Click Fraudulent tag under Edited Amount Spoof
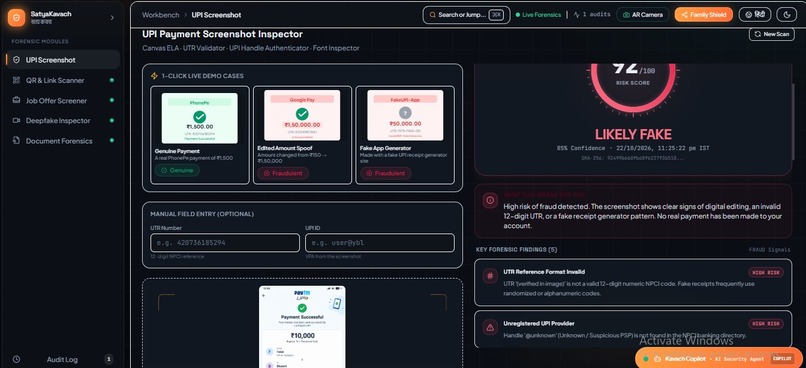The width and height of the screenshot is (806, 368). [283, 173]
